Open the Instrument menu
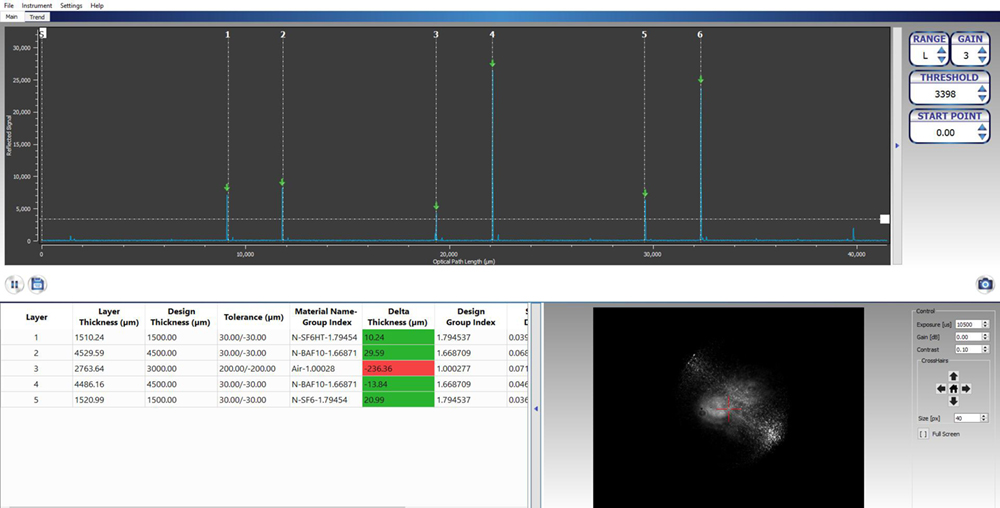Viewport: 1000px width, 508px height. (37, 5)
